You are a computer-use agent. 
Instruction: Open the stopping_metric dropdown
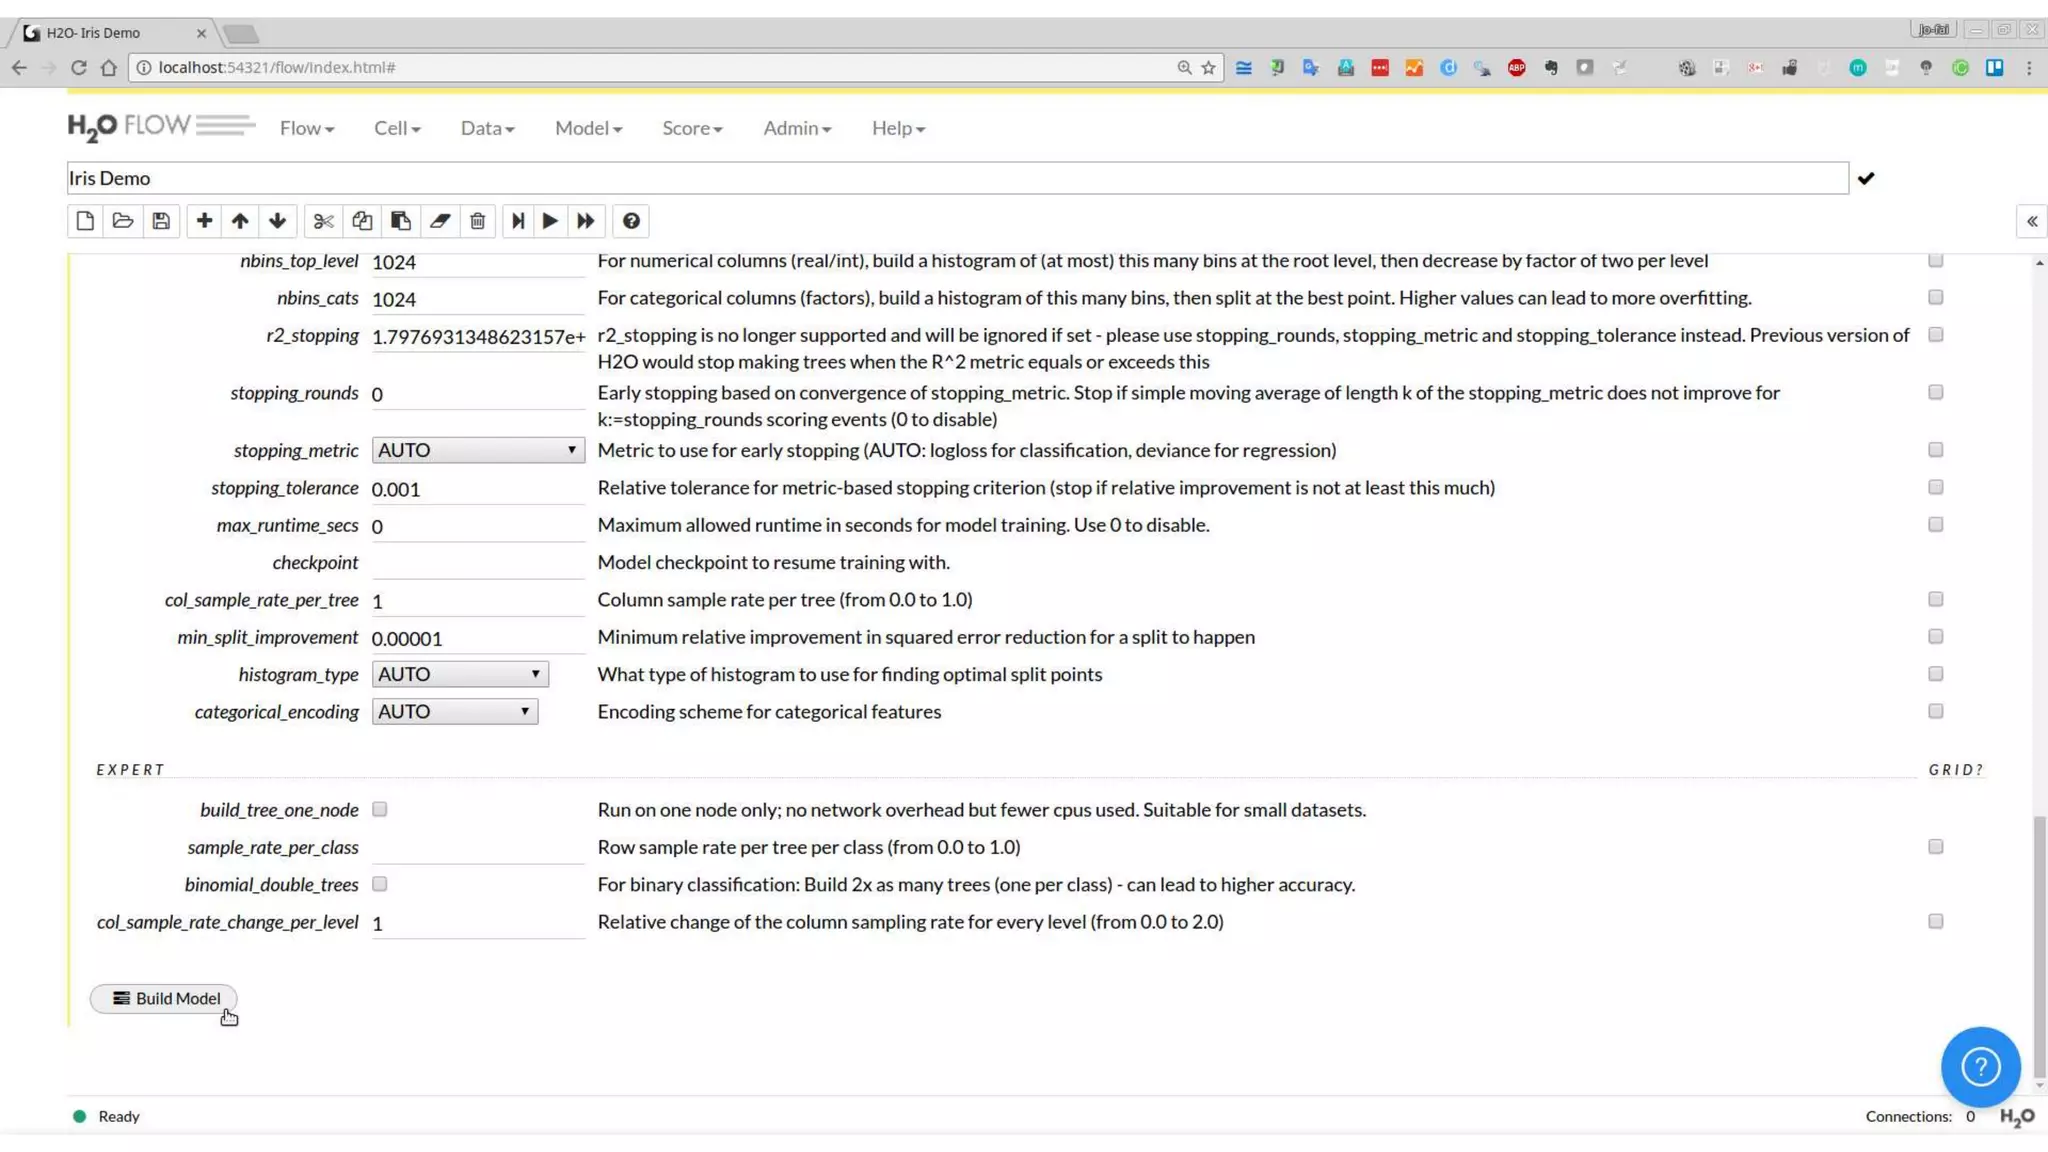(477, 450)
